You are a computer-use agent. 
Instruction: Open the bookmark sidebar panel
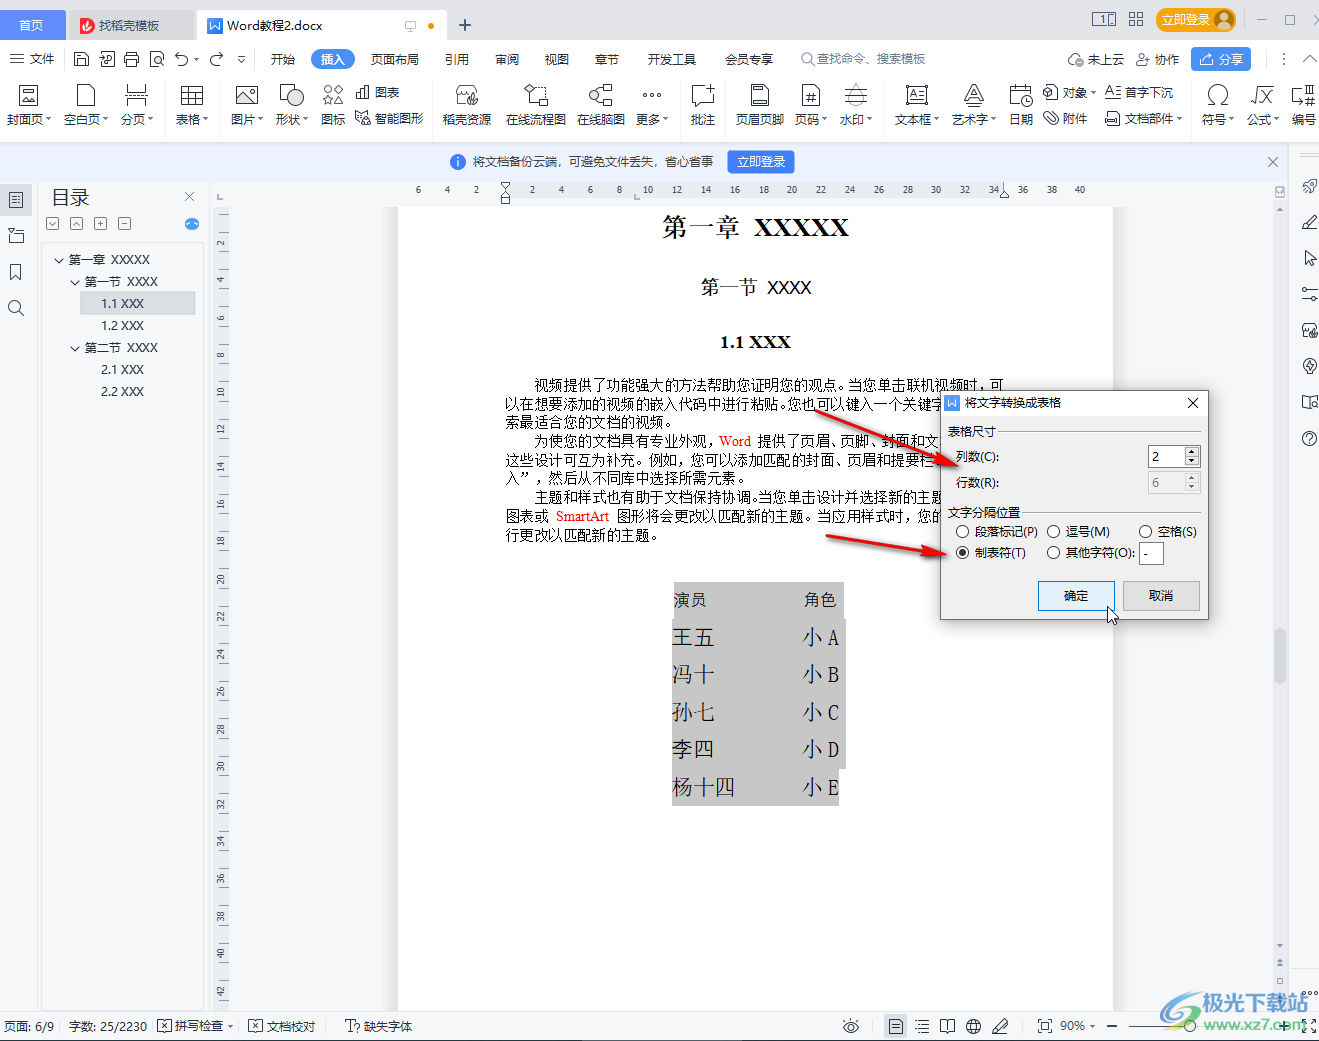pyautogui.click(x=16, y=272)
